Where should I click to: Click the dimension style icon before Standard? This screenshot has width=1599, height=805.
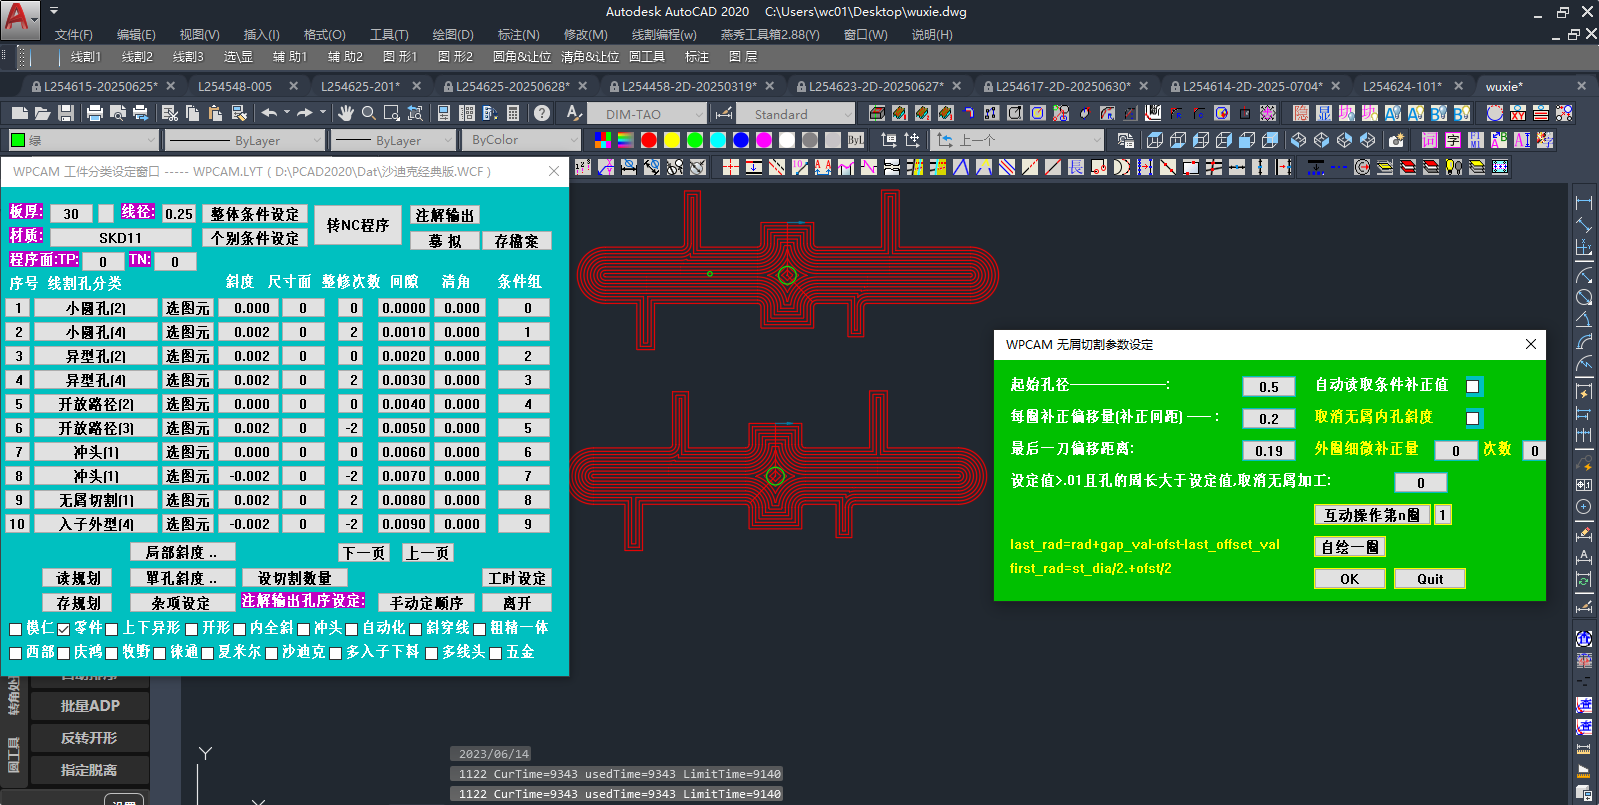tap(724, 113)
